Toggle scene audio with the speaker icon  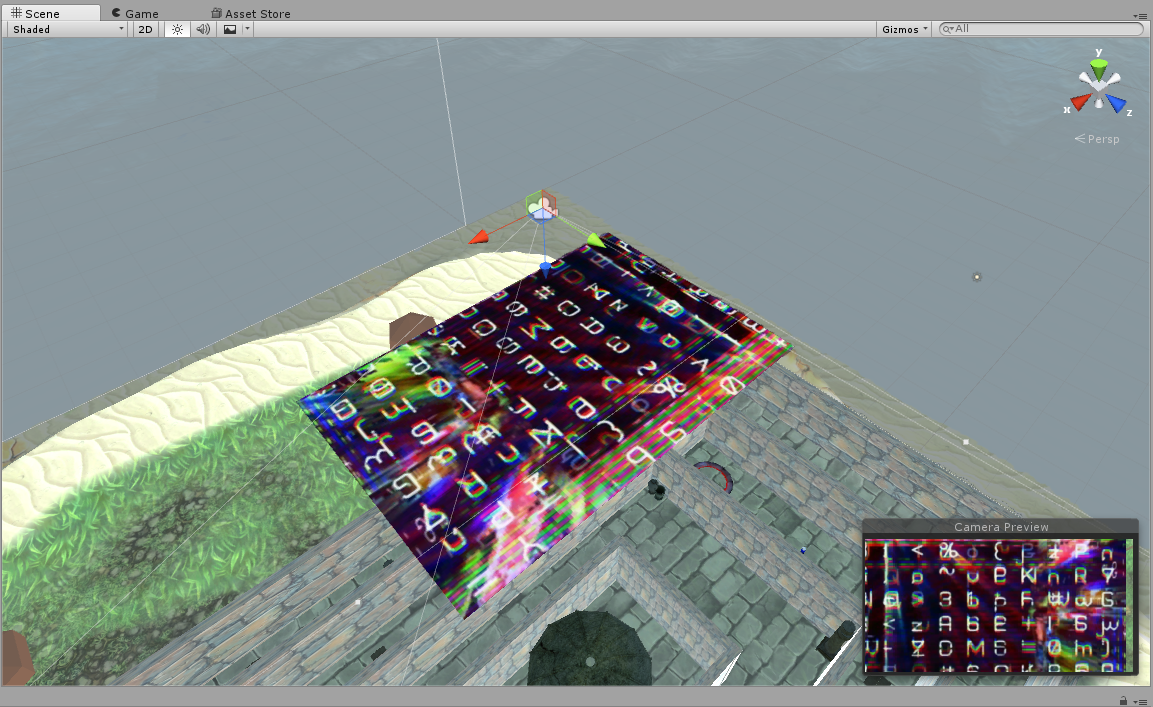tap(203, 29)
